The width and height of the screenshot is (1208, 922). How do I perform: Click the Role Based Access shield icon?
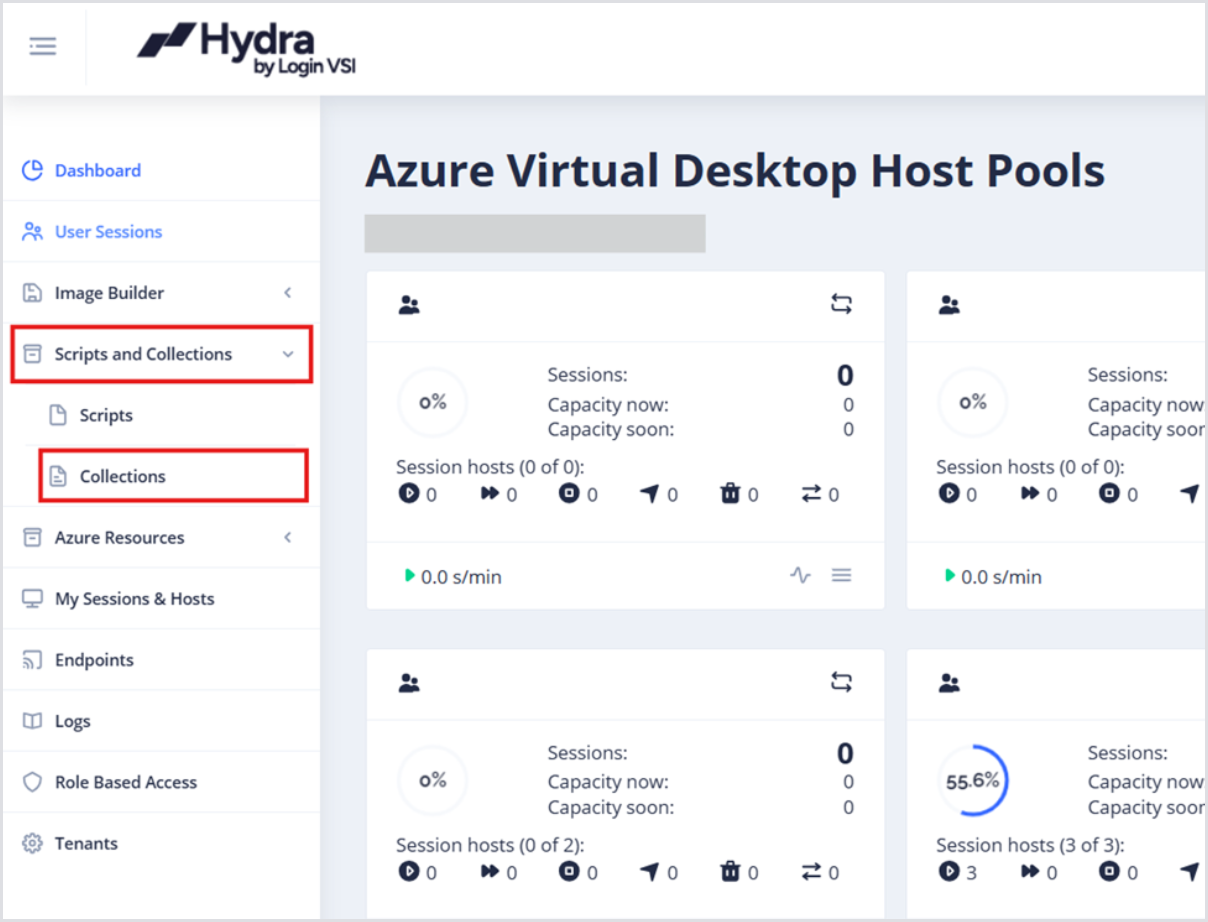pyautogui.click(x=33, y=782)
